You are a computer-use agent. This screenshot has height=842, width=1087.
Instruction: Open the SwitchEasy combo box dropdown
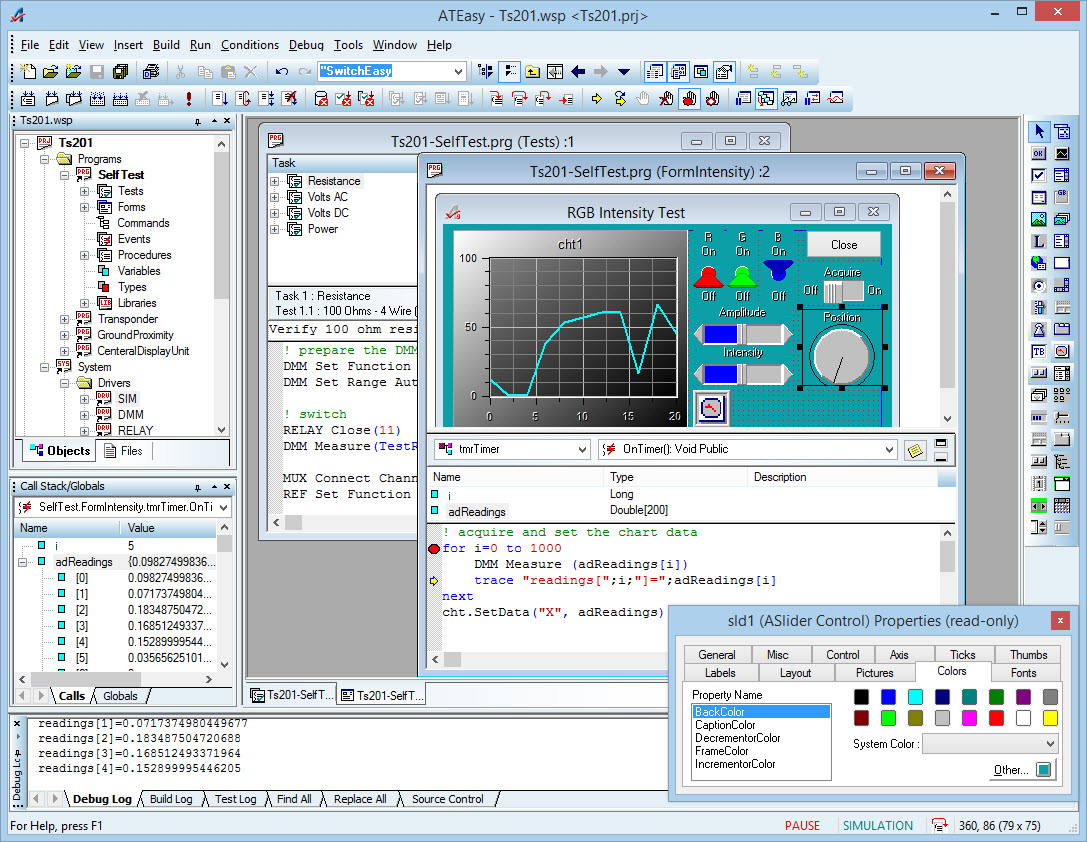click(x=459, y=72)
